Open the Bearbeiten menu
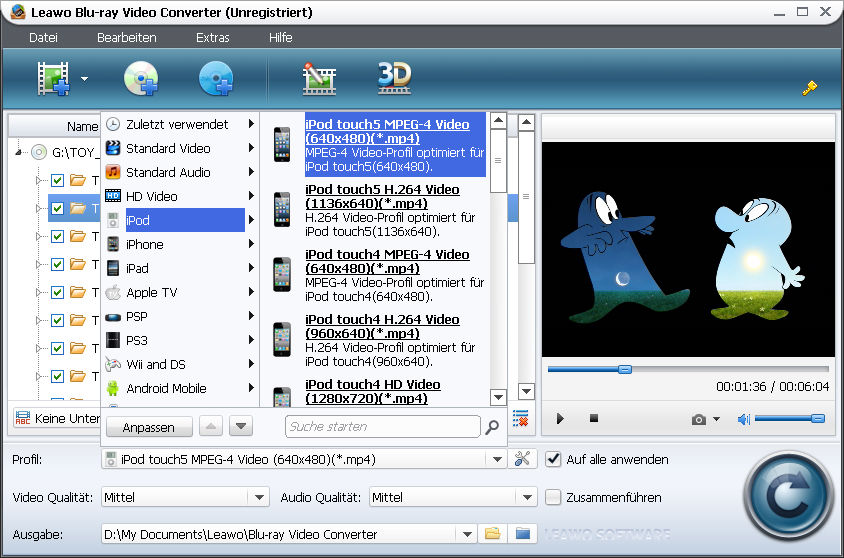844x558 pixels. click(x=126, y=38)
